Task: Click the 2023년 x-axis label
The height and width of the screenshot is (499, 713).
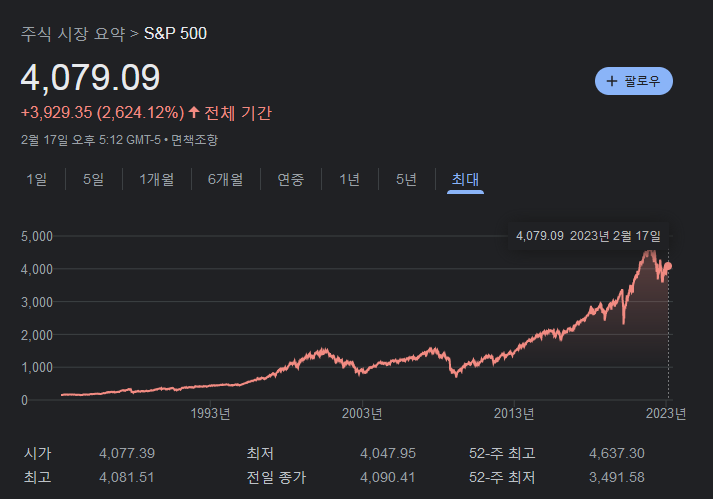Action: click(x=666, y=413)
